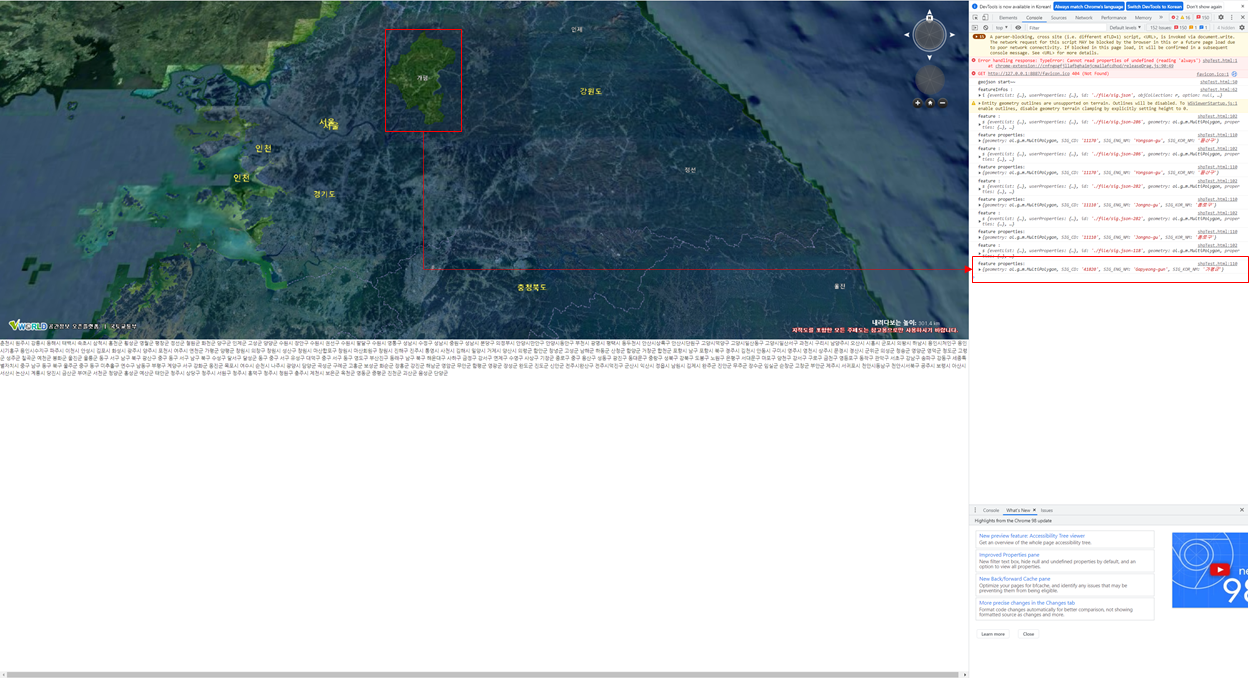
Task: Show the console sidebar icon
Action: point(975,28)
